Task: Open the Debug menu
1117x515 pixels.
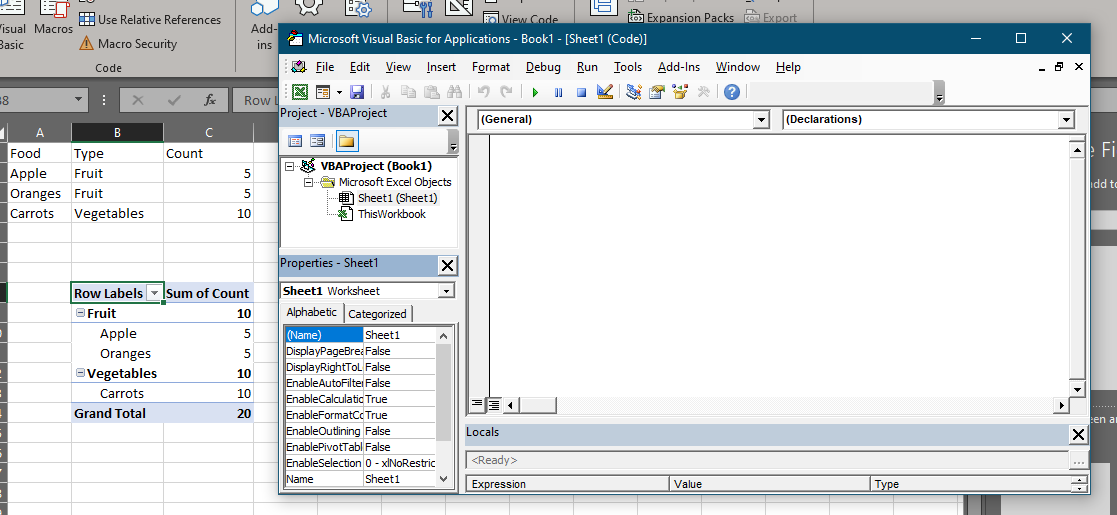Action: click(x=544, y=67)
